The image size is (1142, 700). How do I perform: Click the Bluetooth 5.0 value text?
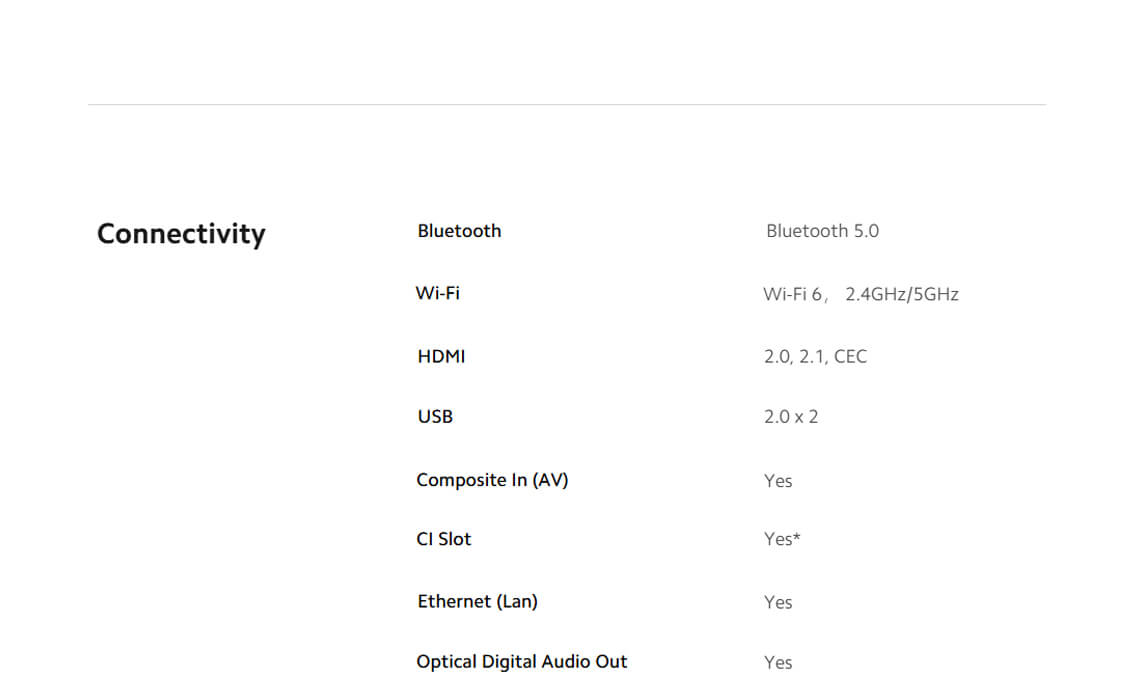pos(822,231)
